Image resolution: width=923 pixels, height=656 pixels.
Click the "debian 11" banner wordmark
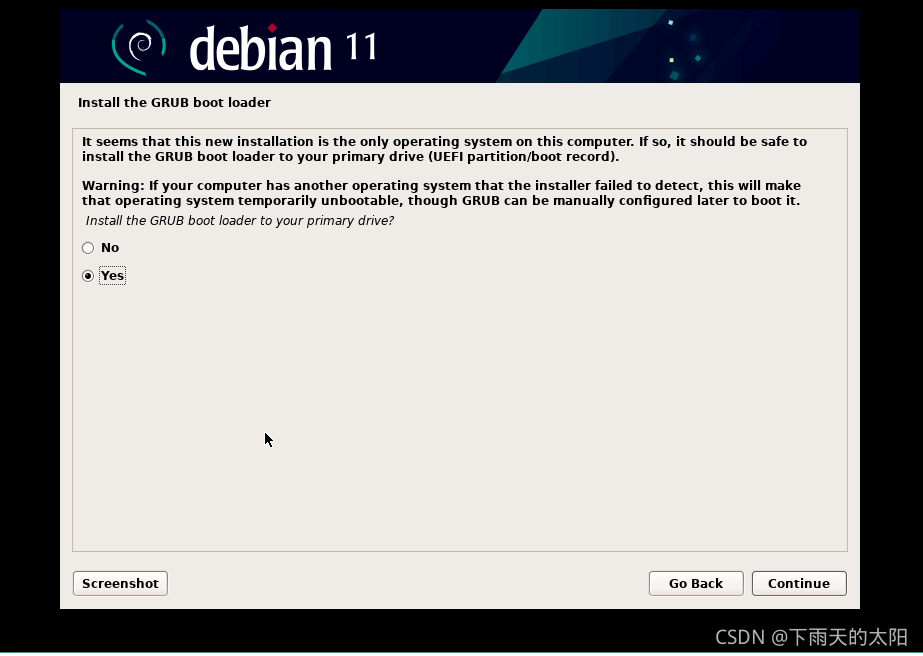[264, 45]
